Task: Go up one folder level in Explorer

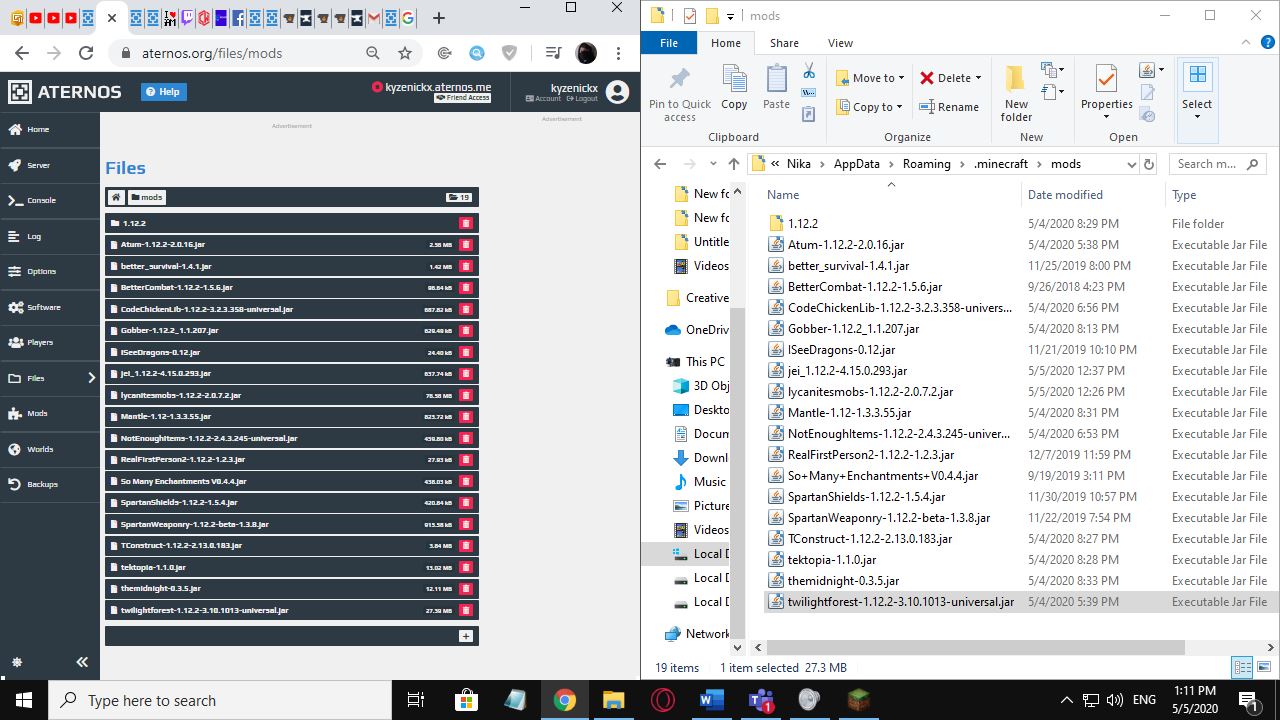Action: click(x=734, y=164)
